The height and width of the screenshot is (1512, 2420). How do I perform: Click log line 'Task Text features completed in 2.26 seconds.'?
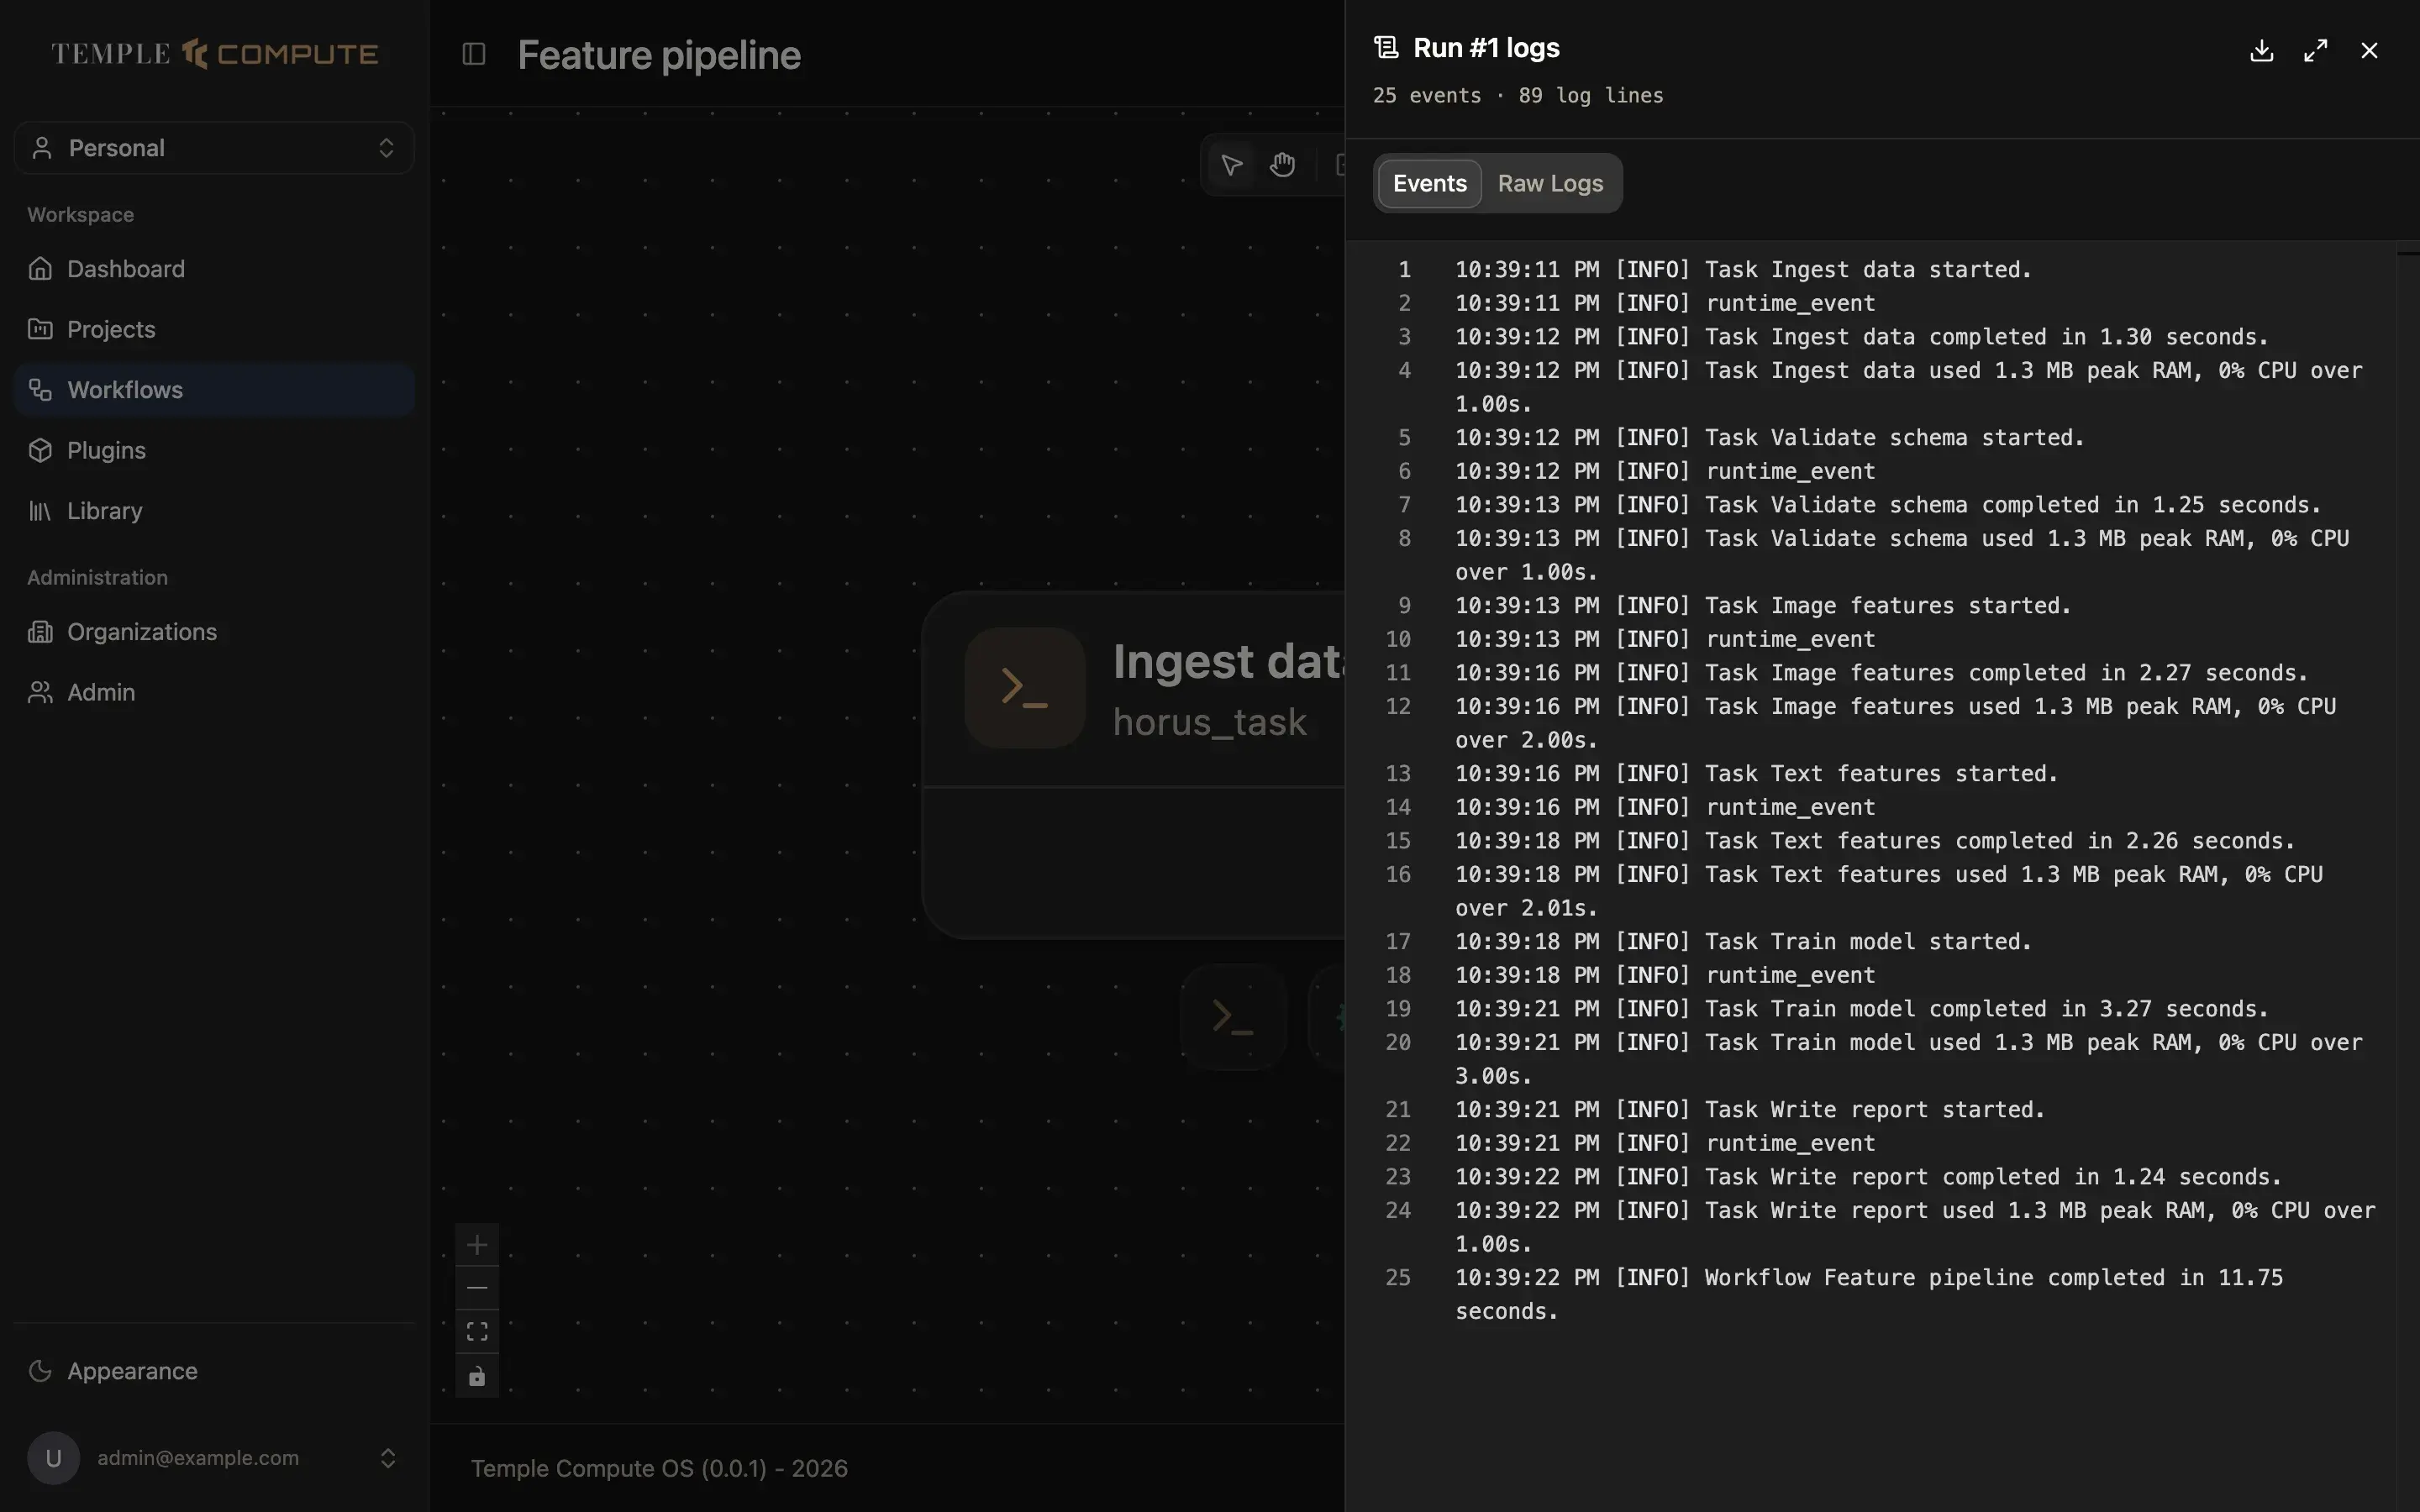coord(1875,841)
